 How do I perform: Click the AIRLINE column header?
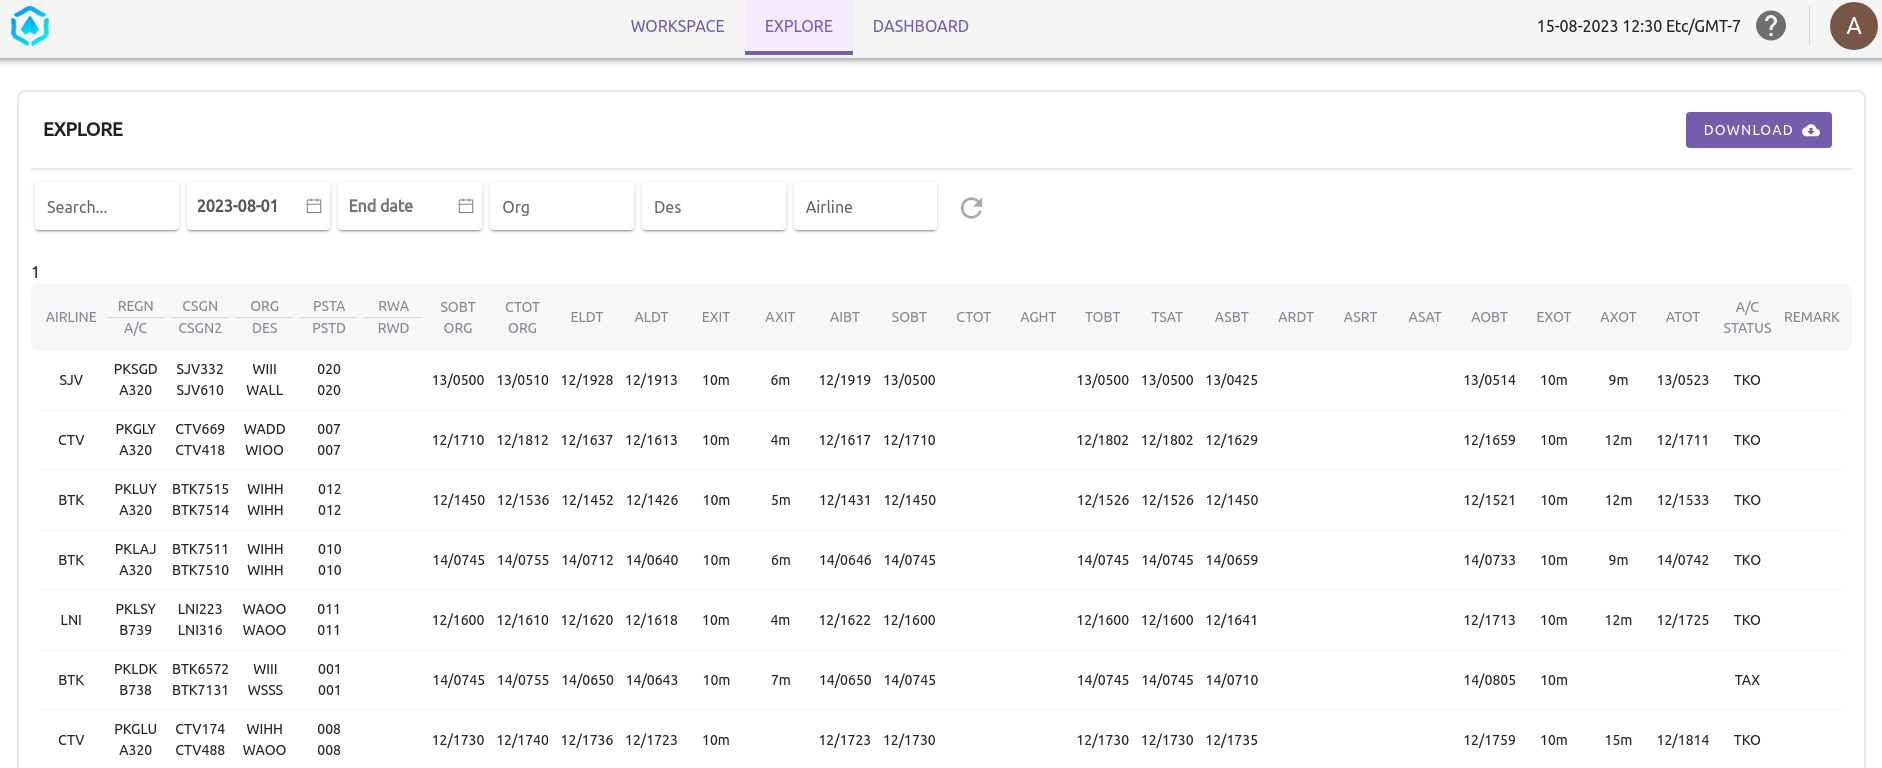coord(71,317)
